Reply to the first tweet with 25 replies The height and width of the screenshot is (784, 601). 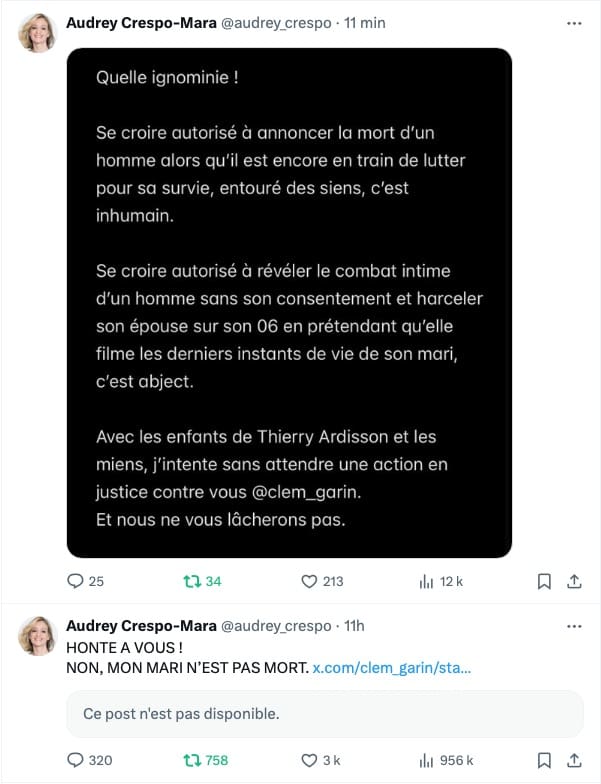[75, 581]
